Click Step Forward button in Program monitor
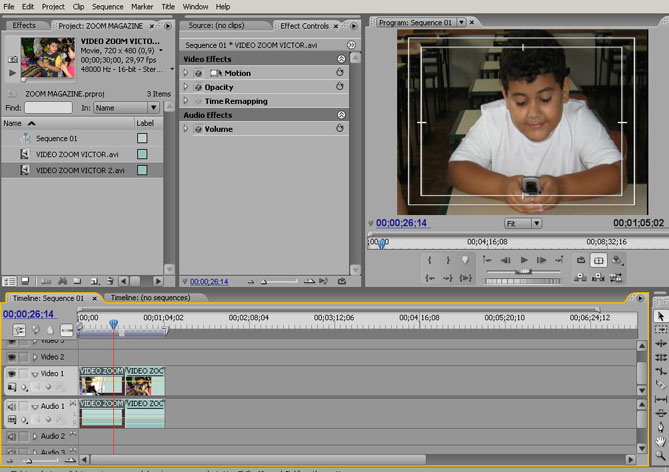 point(542,260)
